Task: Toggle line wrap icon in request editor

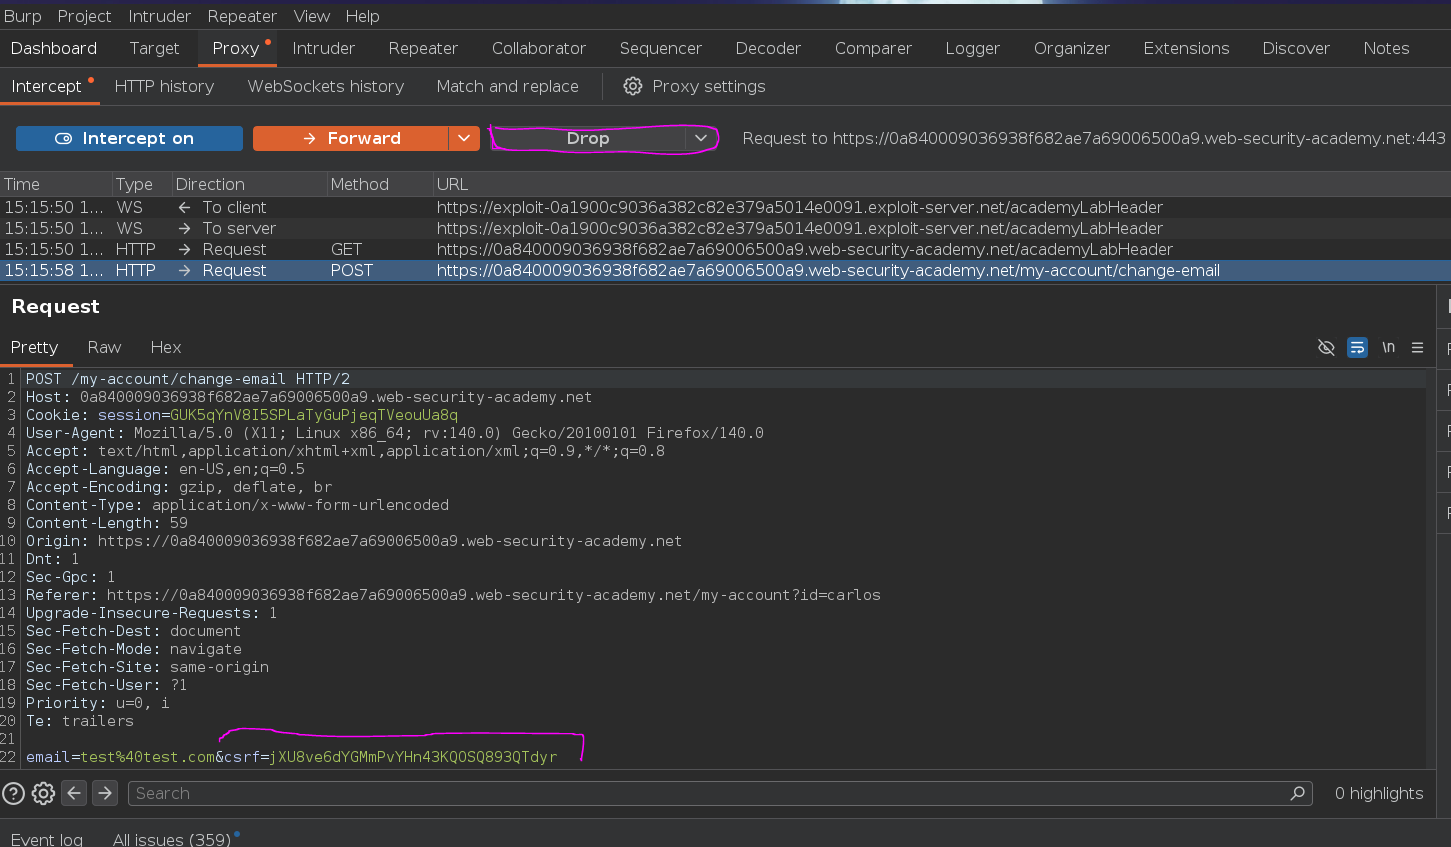Action: coord(1357,347)
